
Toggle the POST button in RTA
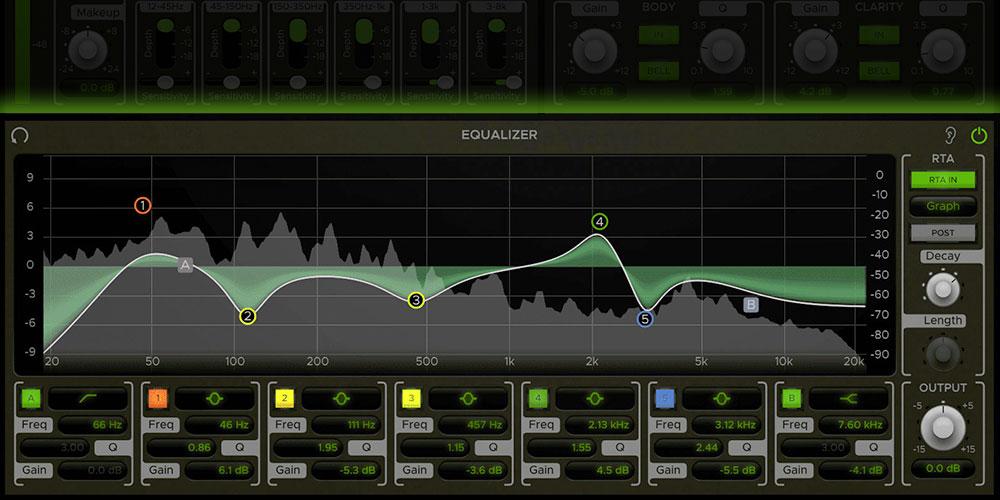pyautogui.click(x=943, y=233)
